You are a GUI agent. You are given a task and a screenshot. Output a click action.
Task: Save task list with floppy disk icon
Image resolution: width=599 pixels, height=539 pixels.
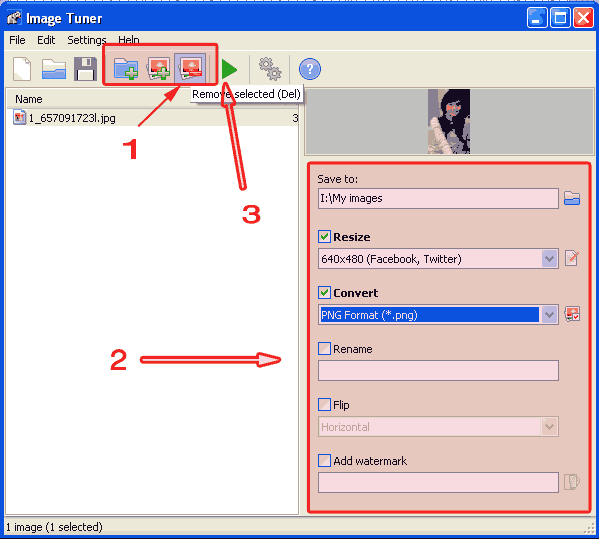(x=85, y=69)
